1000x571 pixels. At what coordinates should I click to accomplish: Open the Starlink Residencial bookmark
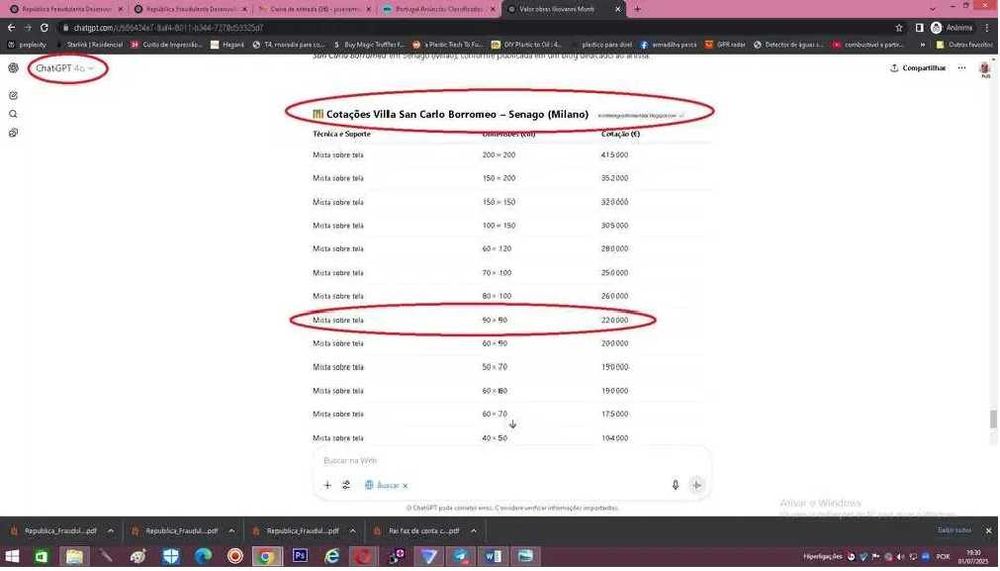[x=89, y=45]
